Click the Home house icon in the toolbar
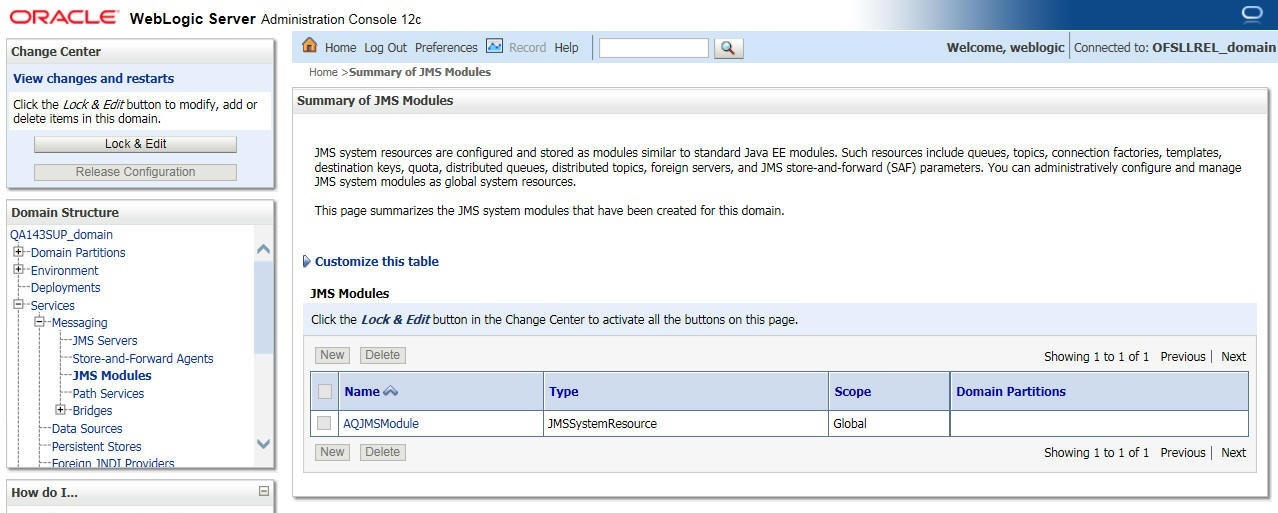 tap(309, 46)
